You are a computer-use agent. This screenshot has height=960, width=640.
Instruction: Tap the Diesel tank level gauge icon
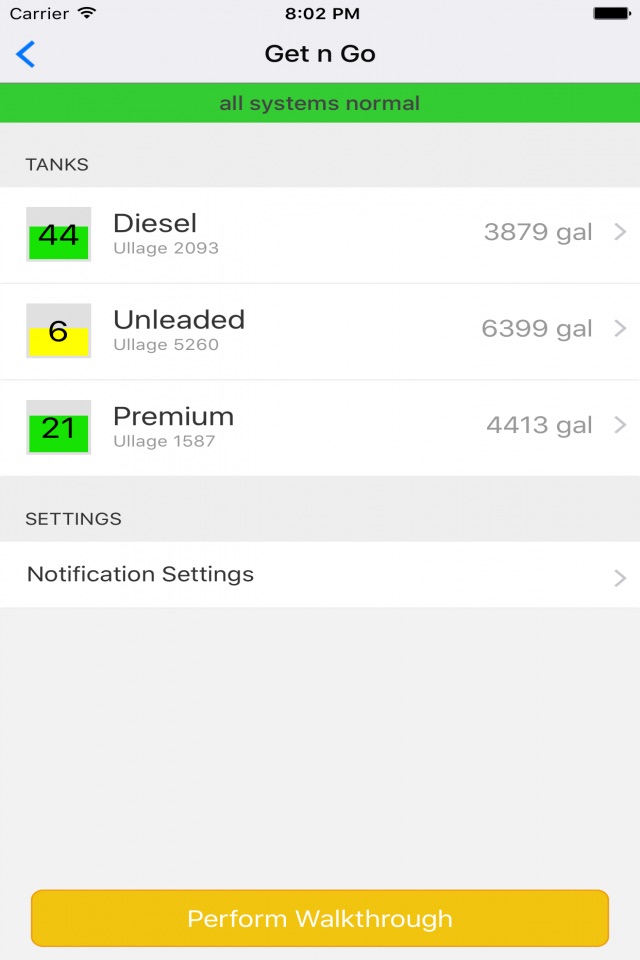coord(58,234)
